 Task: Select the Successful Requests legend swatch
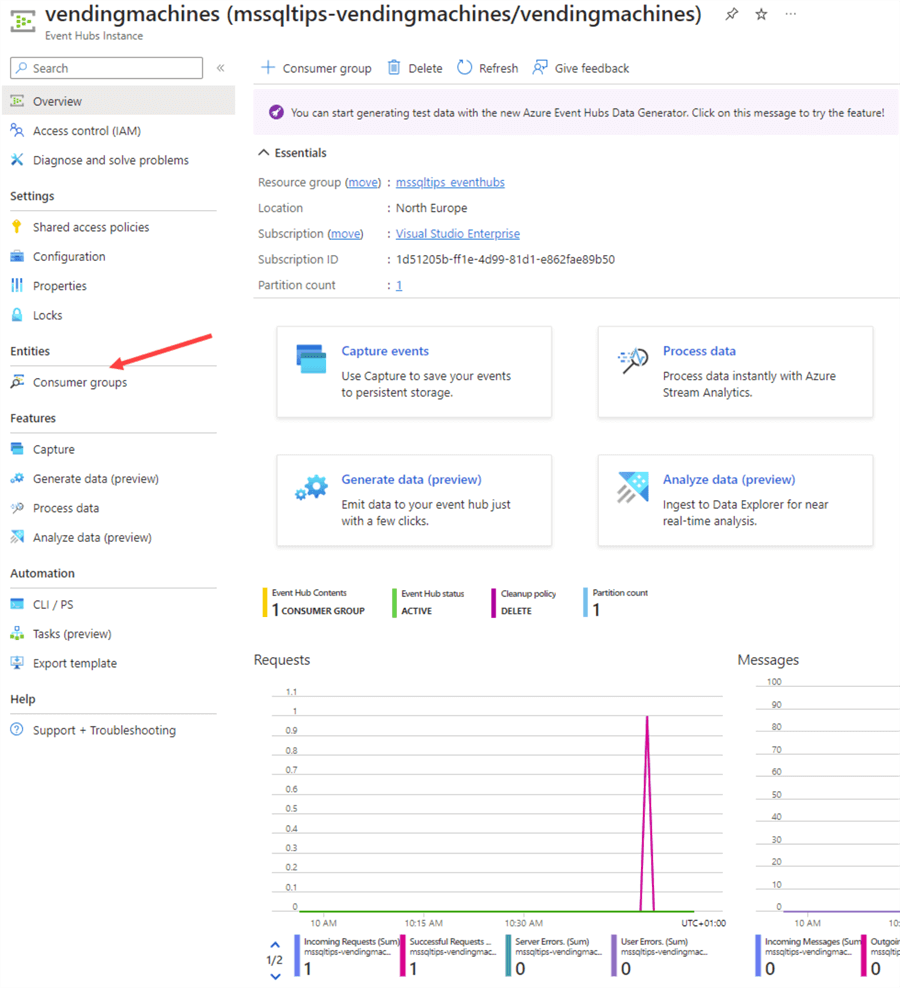coord(403,956)
